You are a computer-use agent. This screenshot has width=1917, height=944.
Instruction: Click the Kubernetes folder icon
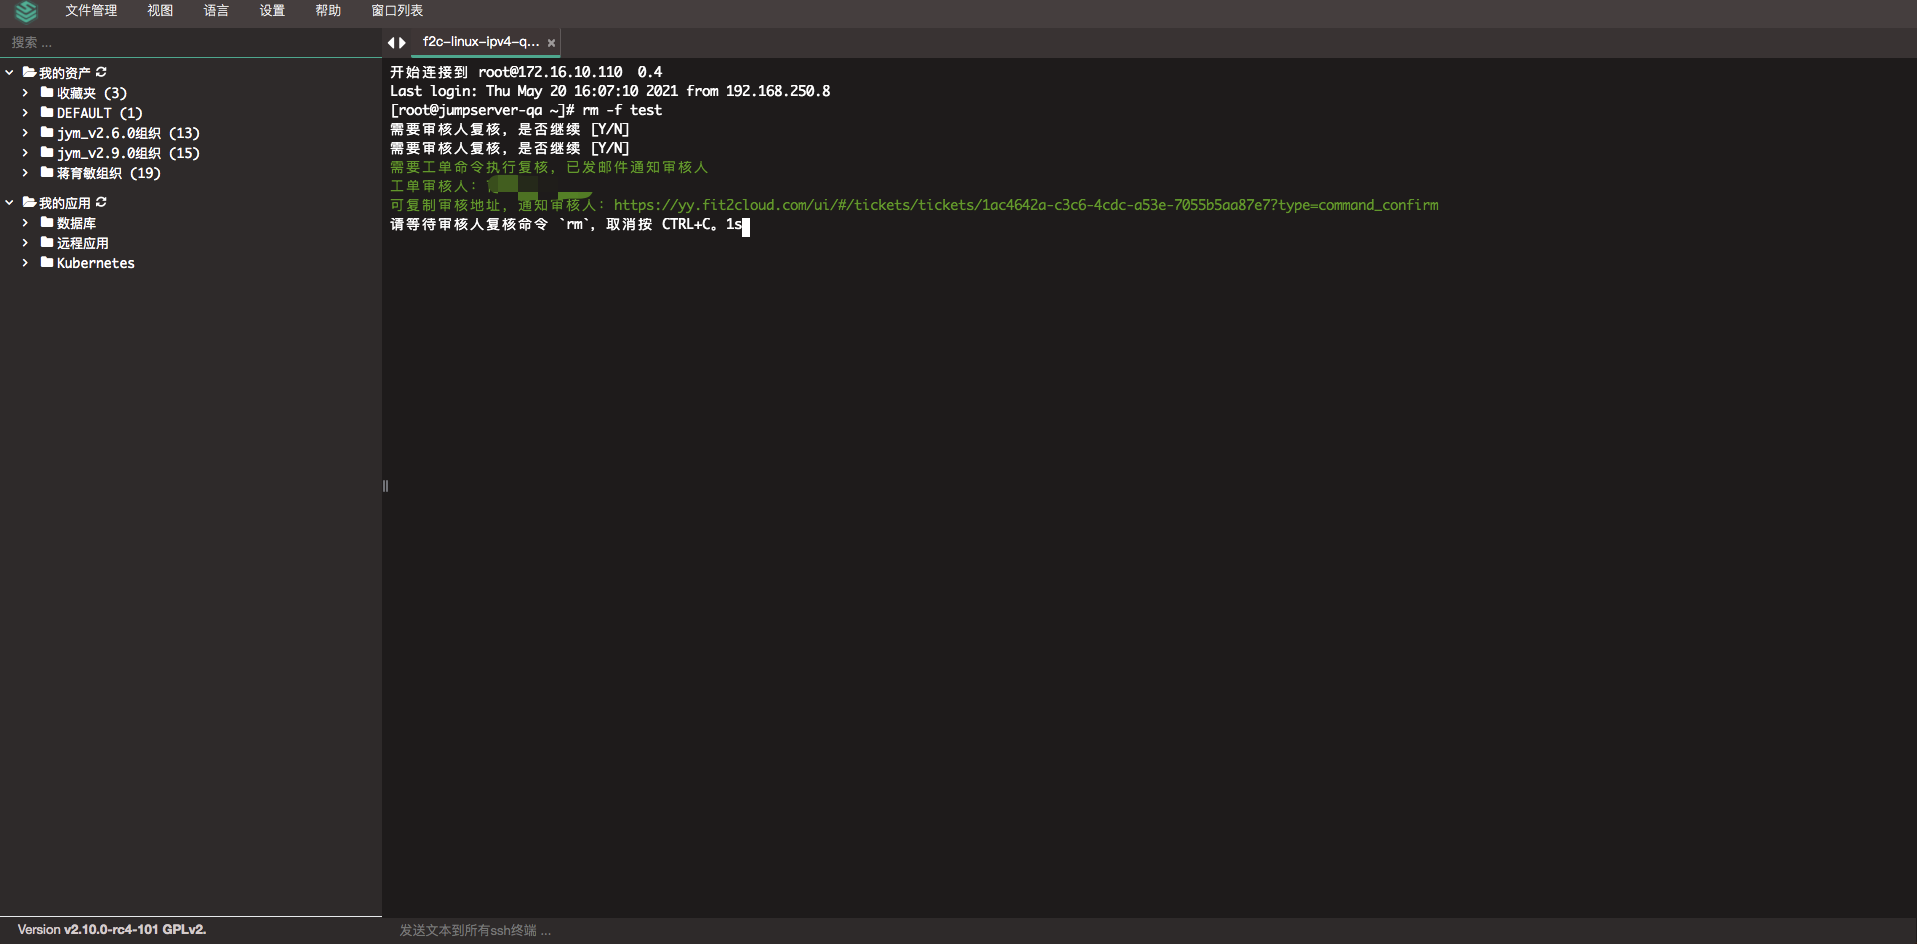(x=47, y=262)
